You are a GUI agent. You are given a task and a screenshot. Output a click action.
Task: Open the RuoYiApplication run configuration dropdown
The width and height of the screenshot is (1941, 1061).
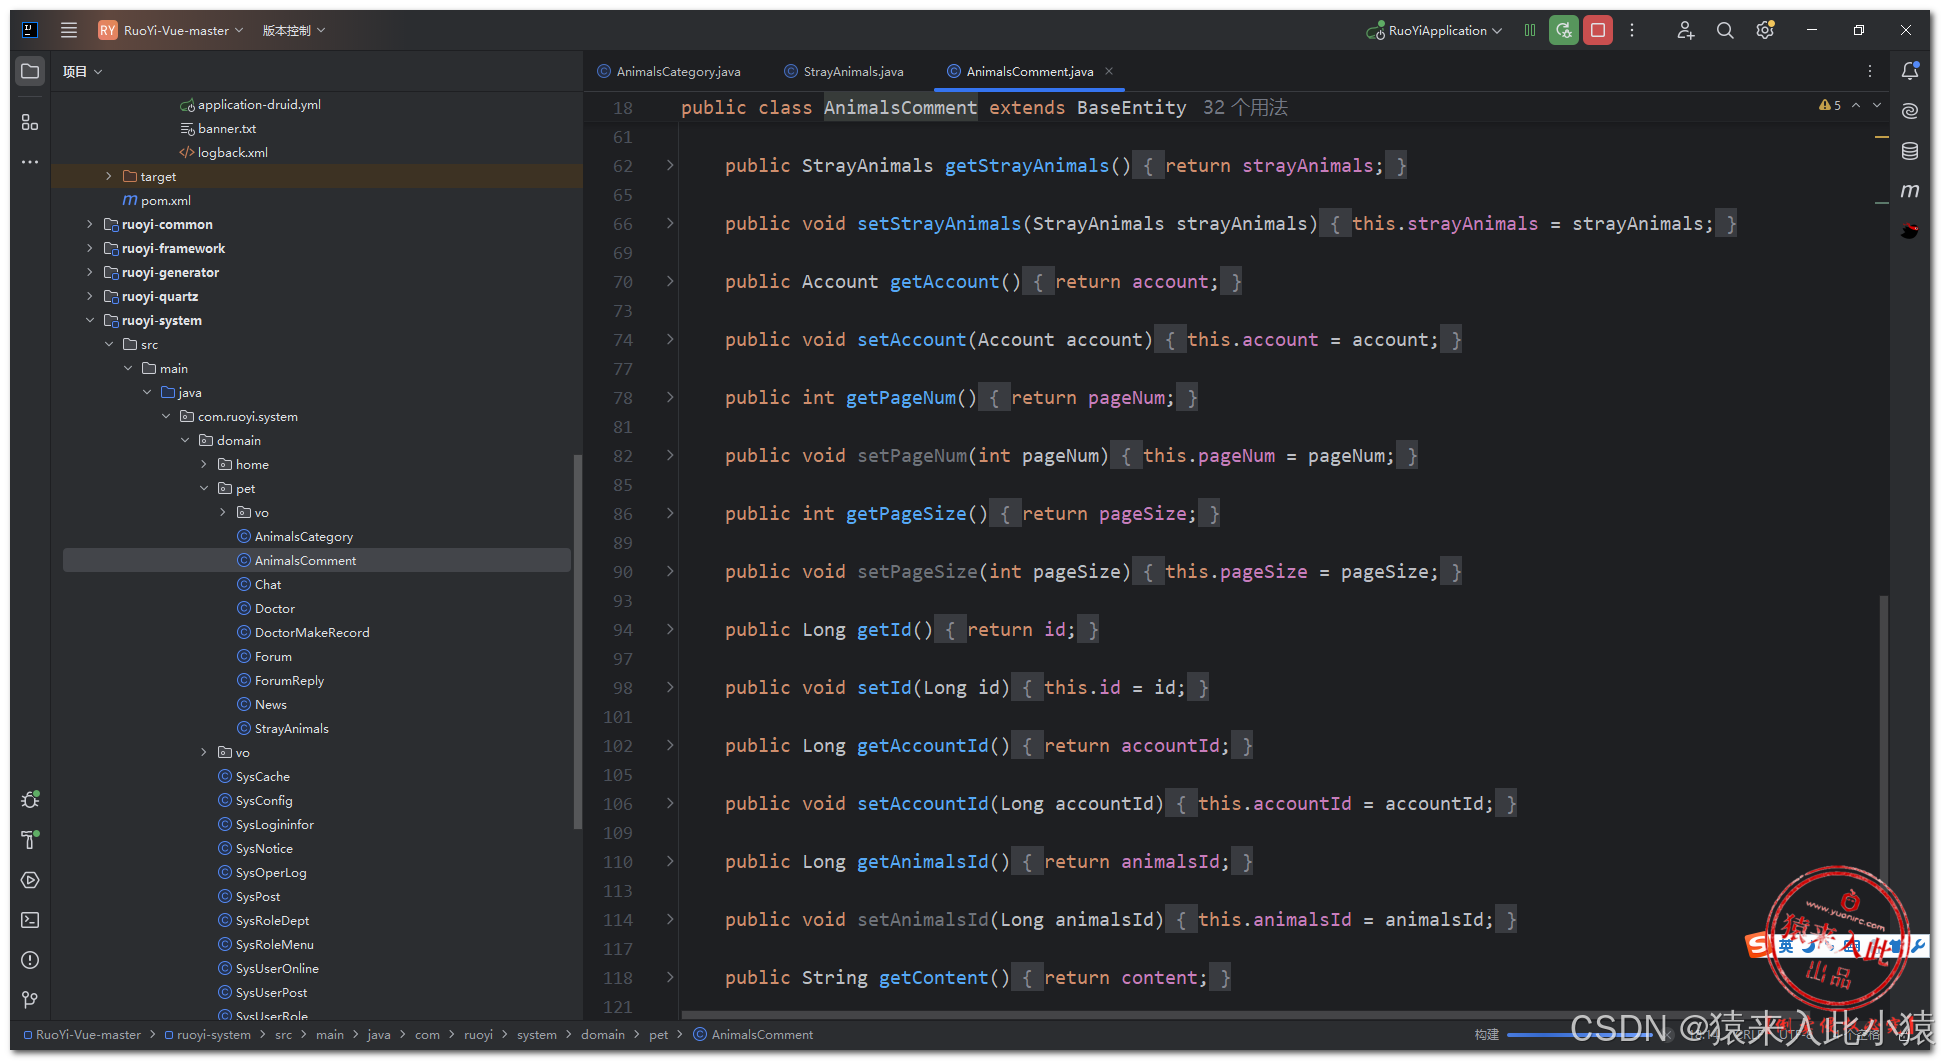[1435, 30]
